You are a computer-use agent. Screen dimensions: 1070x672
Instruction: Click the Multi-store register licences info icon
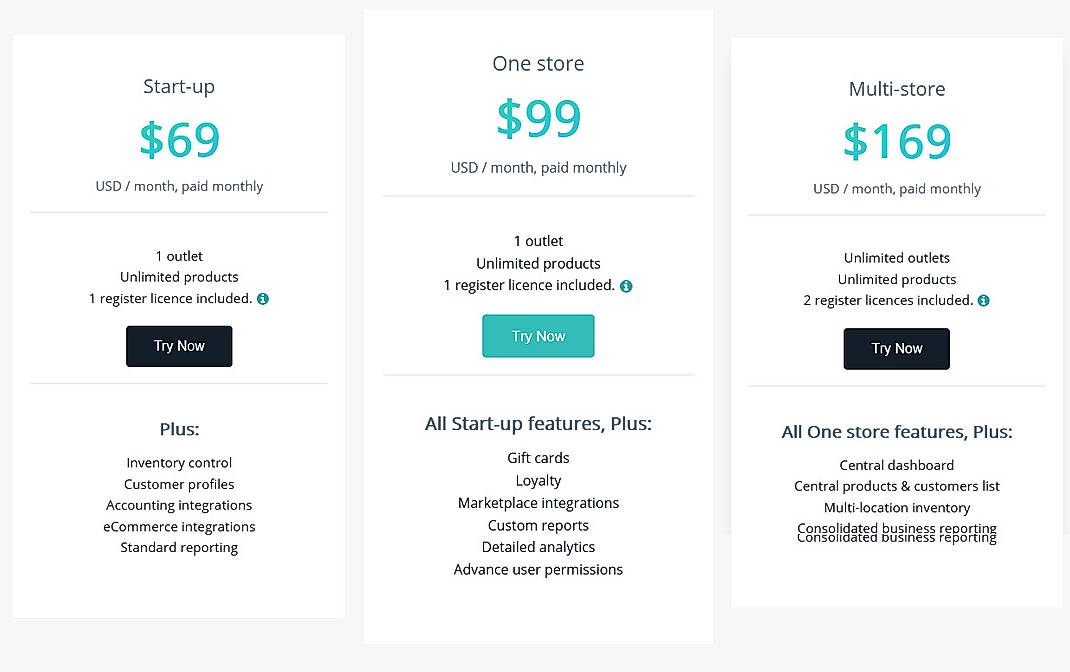983,300
